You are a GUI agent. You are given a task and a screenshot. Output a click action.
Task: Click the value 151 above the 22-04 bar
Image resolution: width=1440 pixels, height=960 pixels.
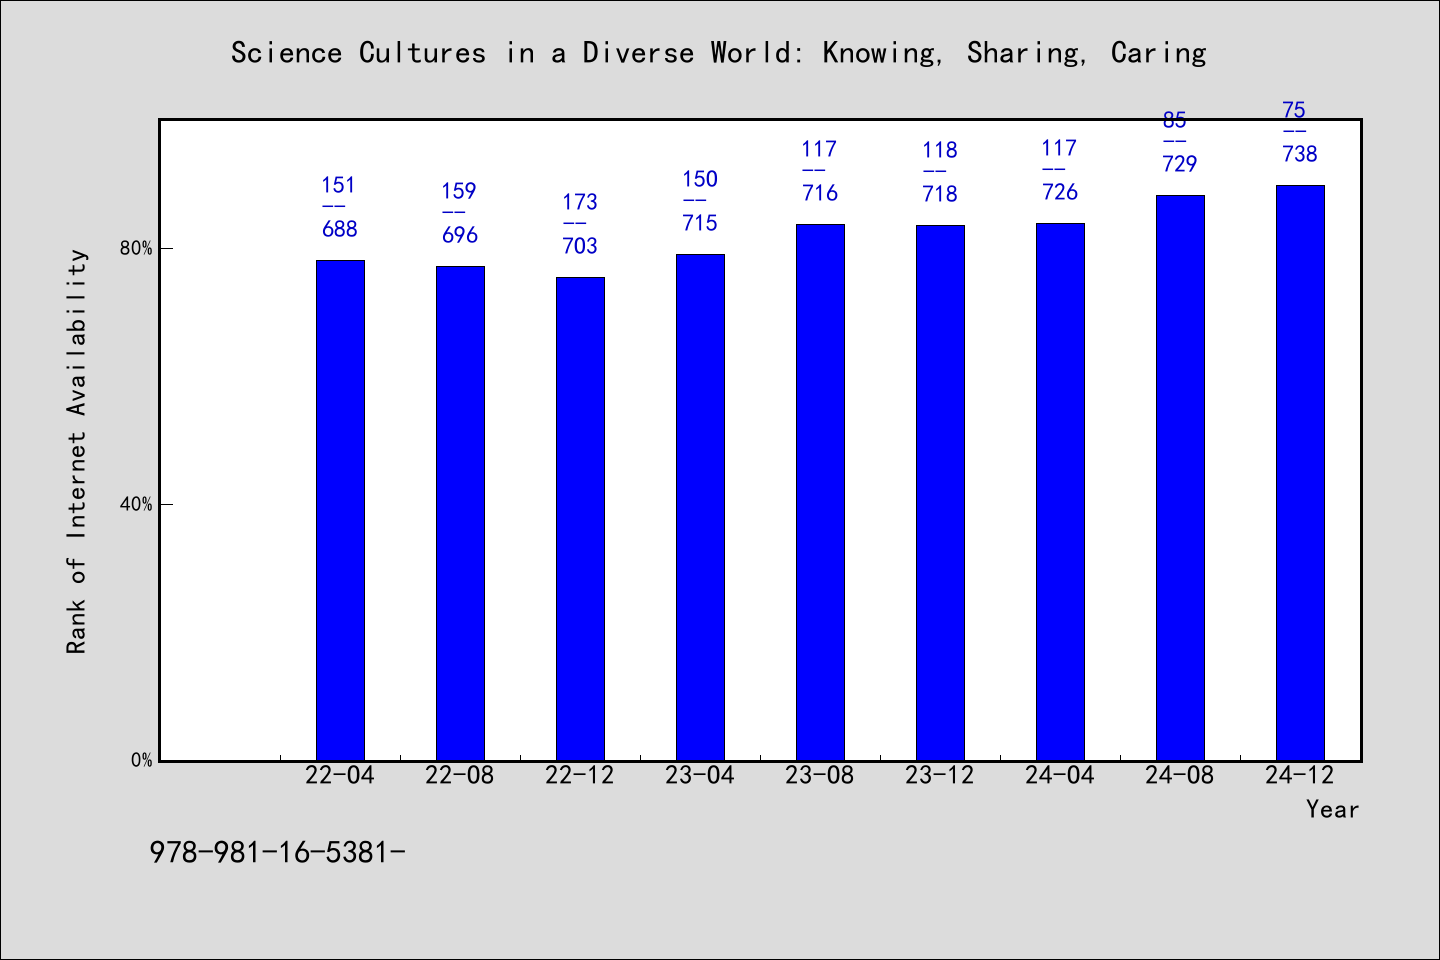(338, 185)
